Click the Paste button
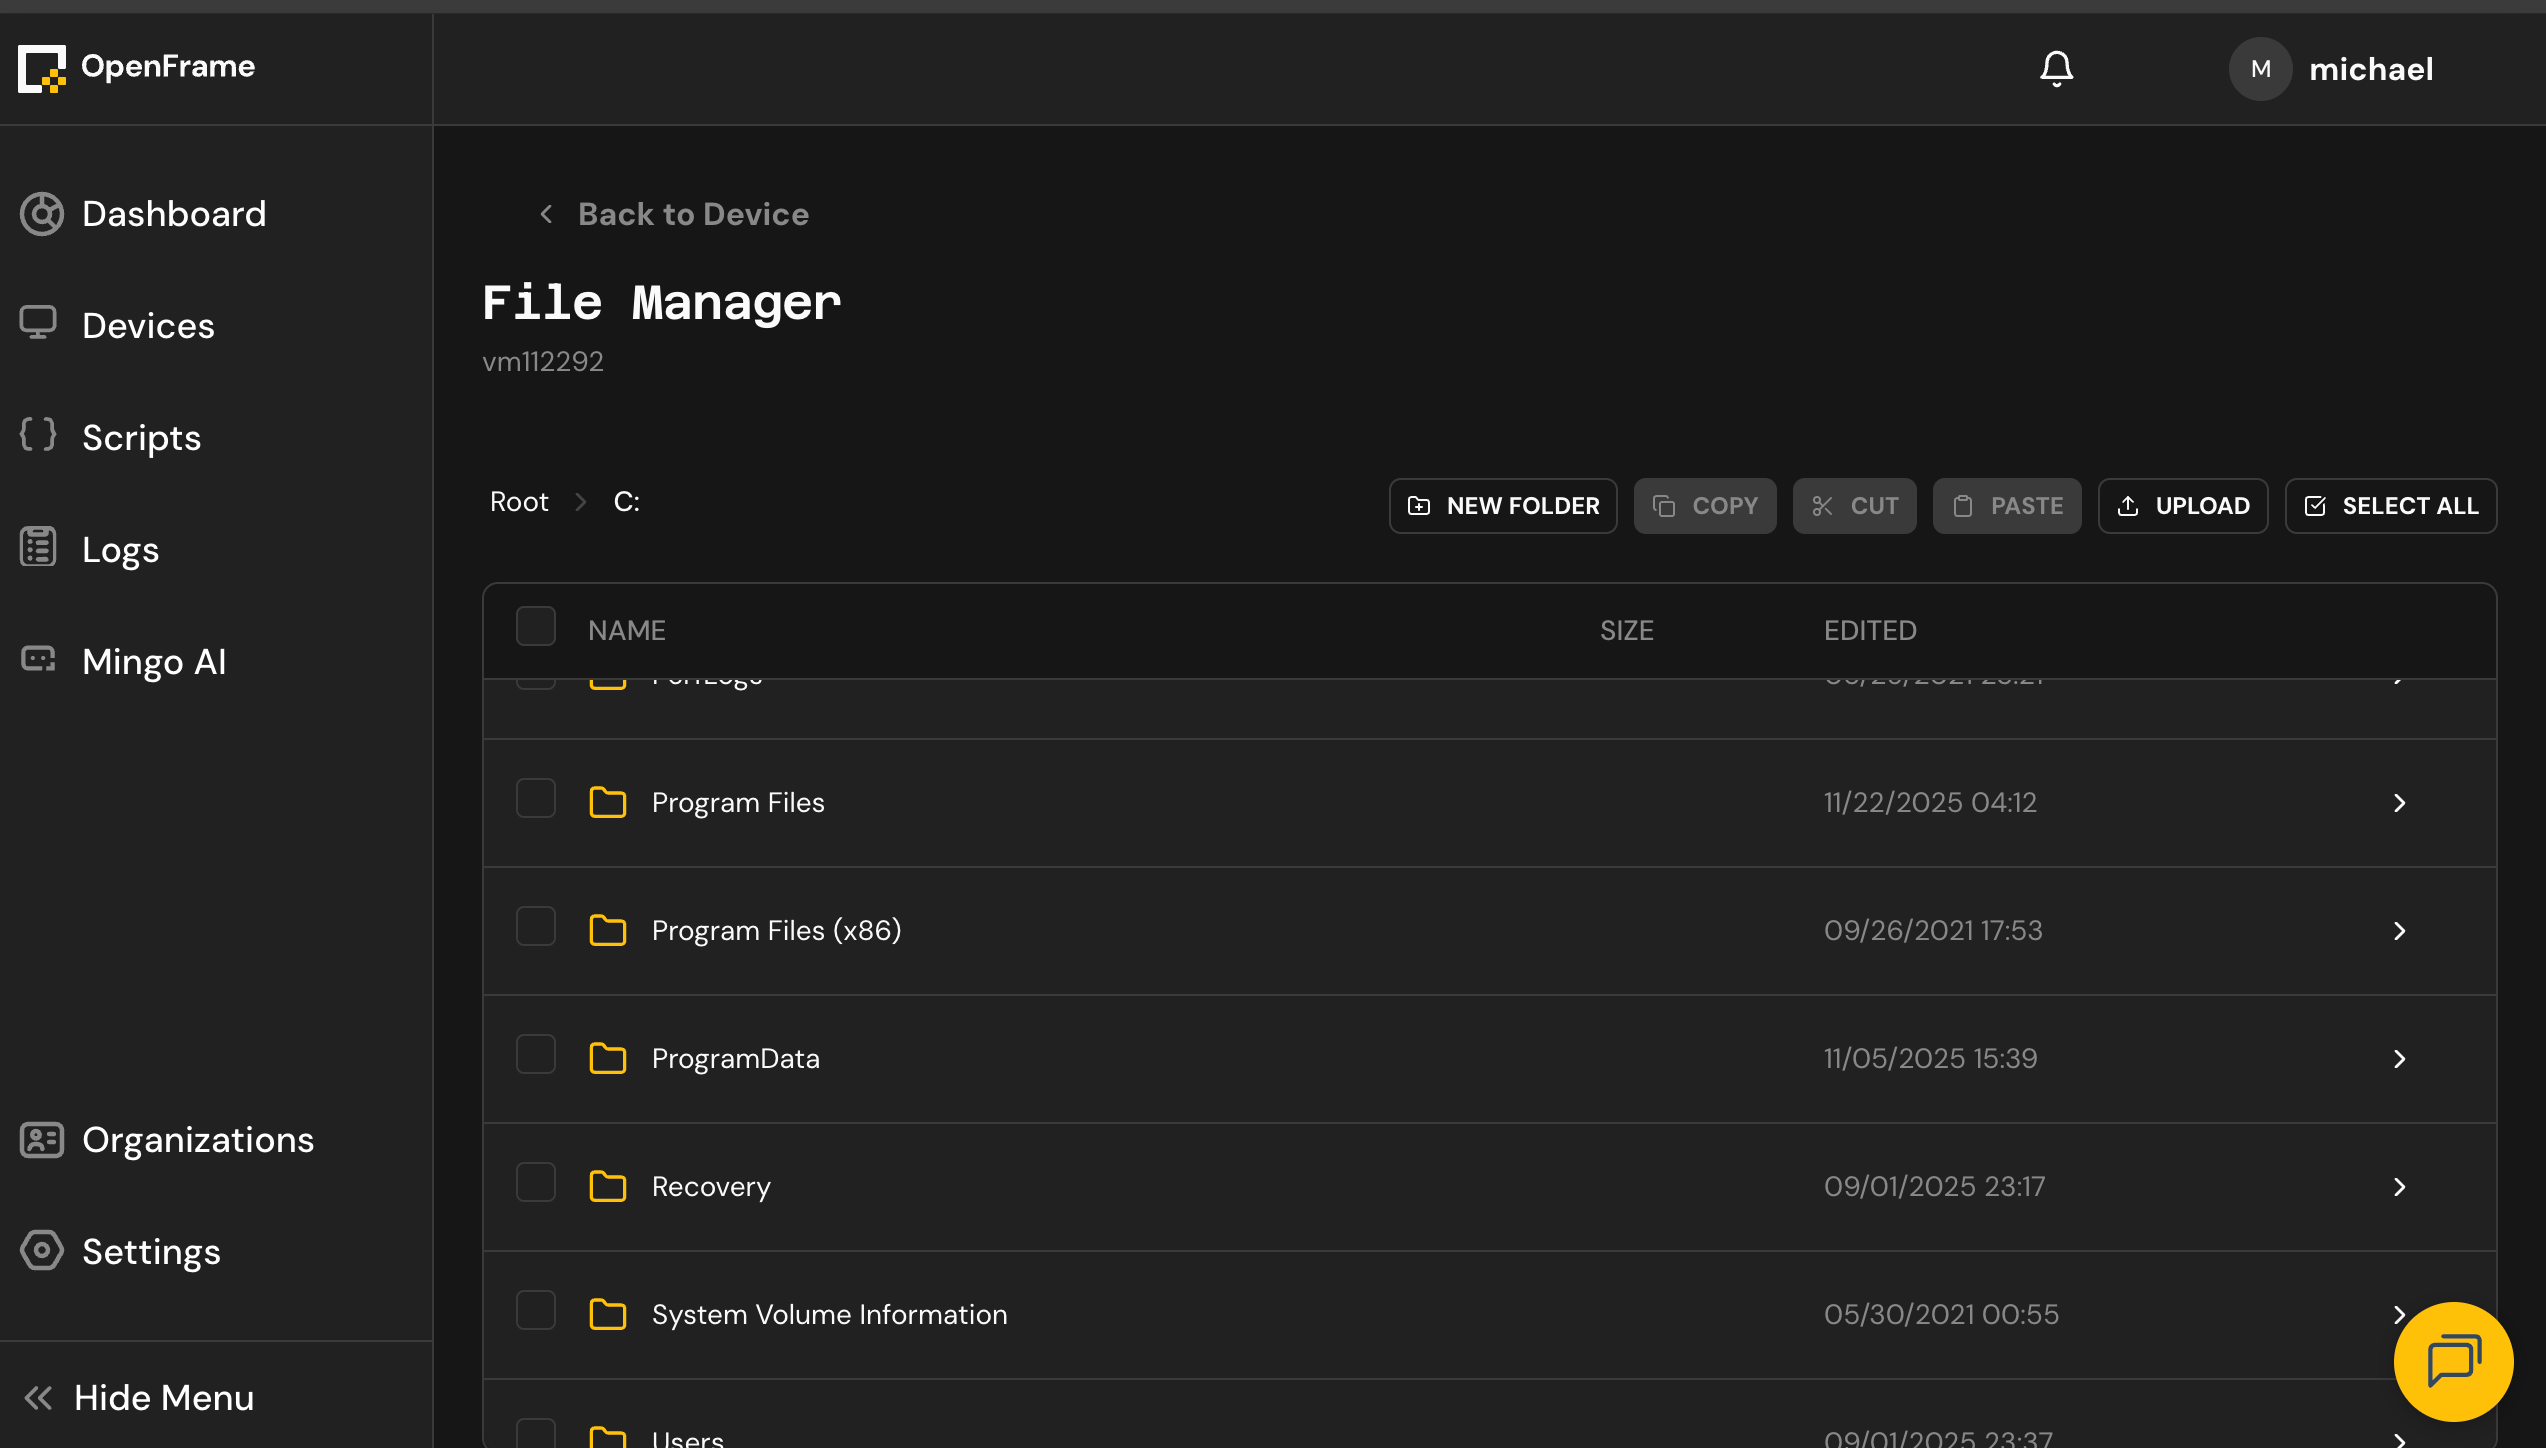 pos(2007,506)
